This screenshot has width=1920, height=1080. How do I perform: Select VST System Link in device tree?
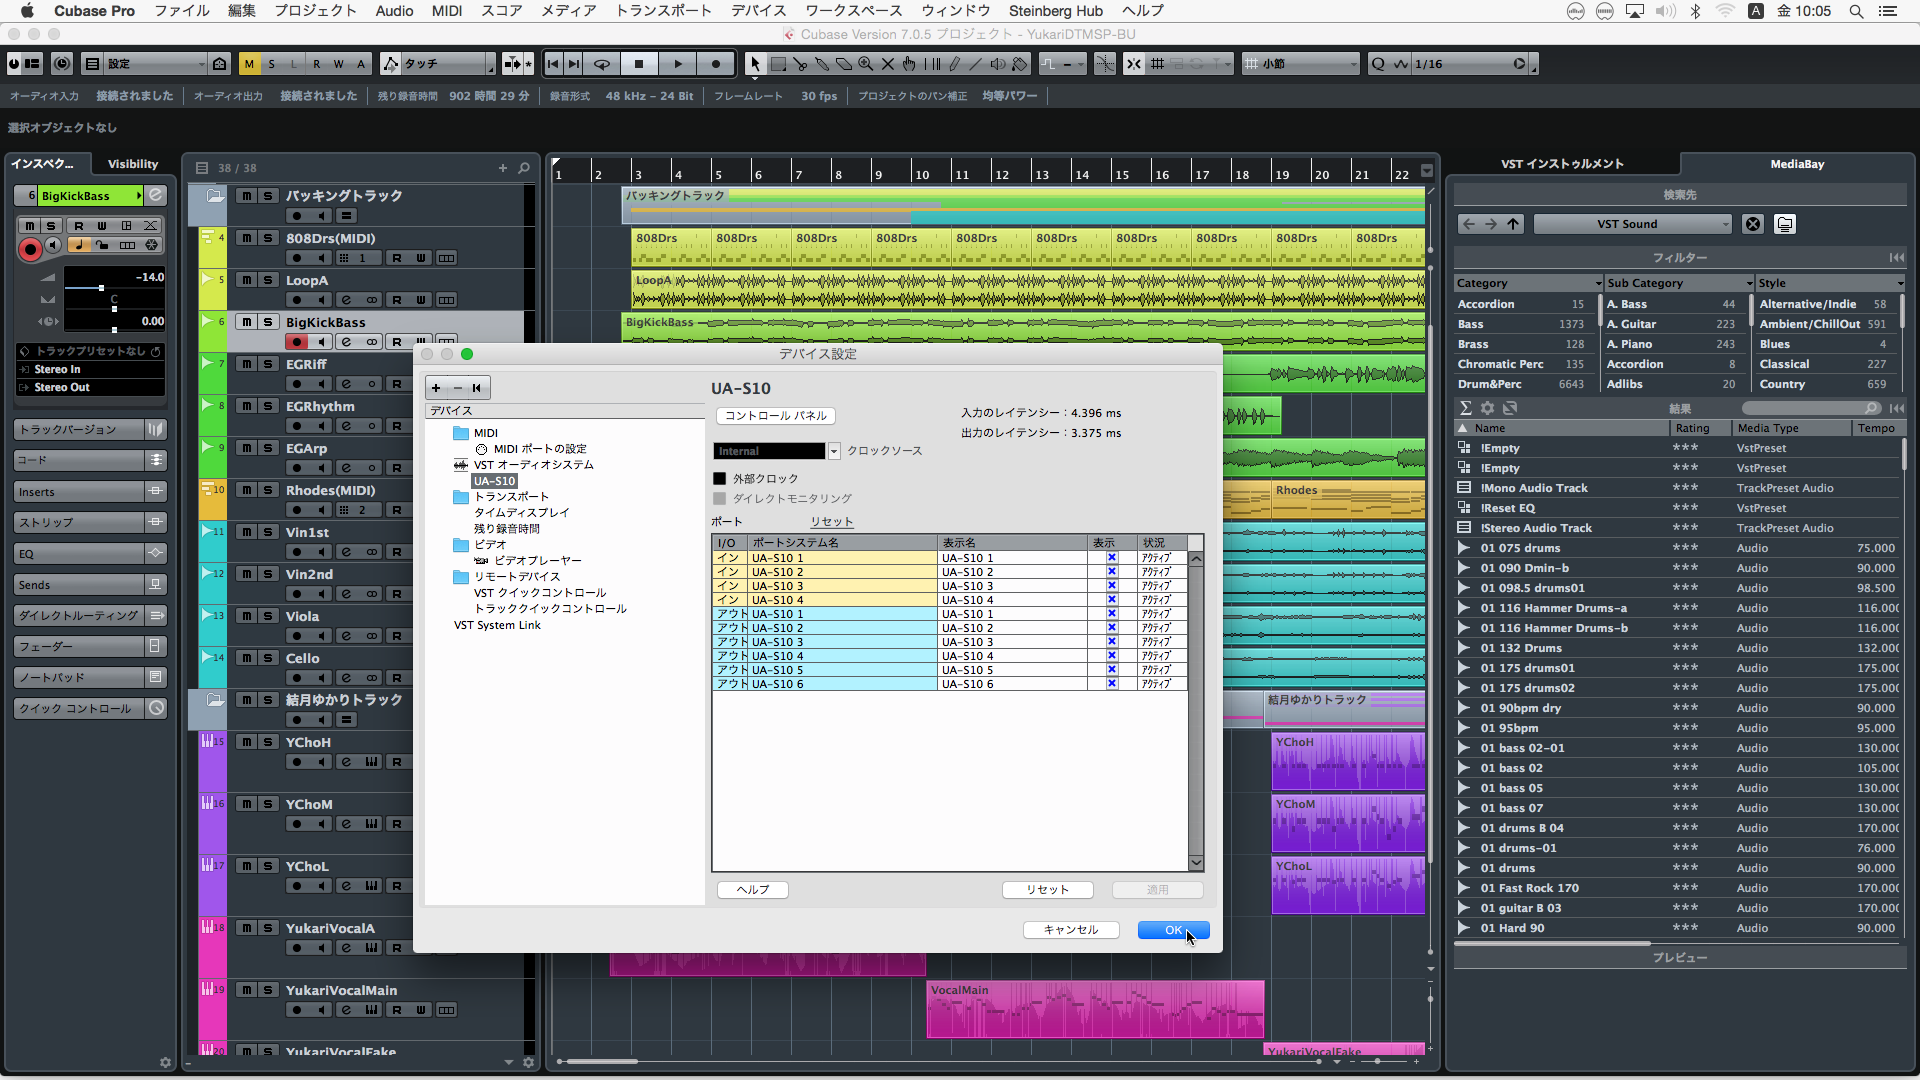point(497,625)
